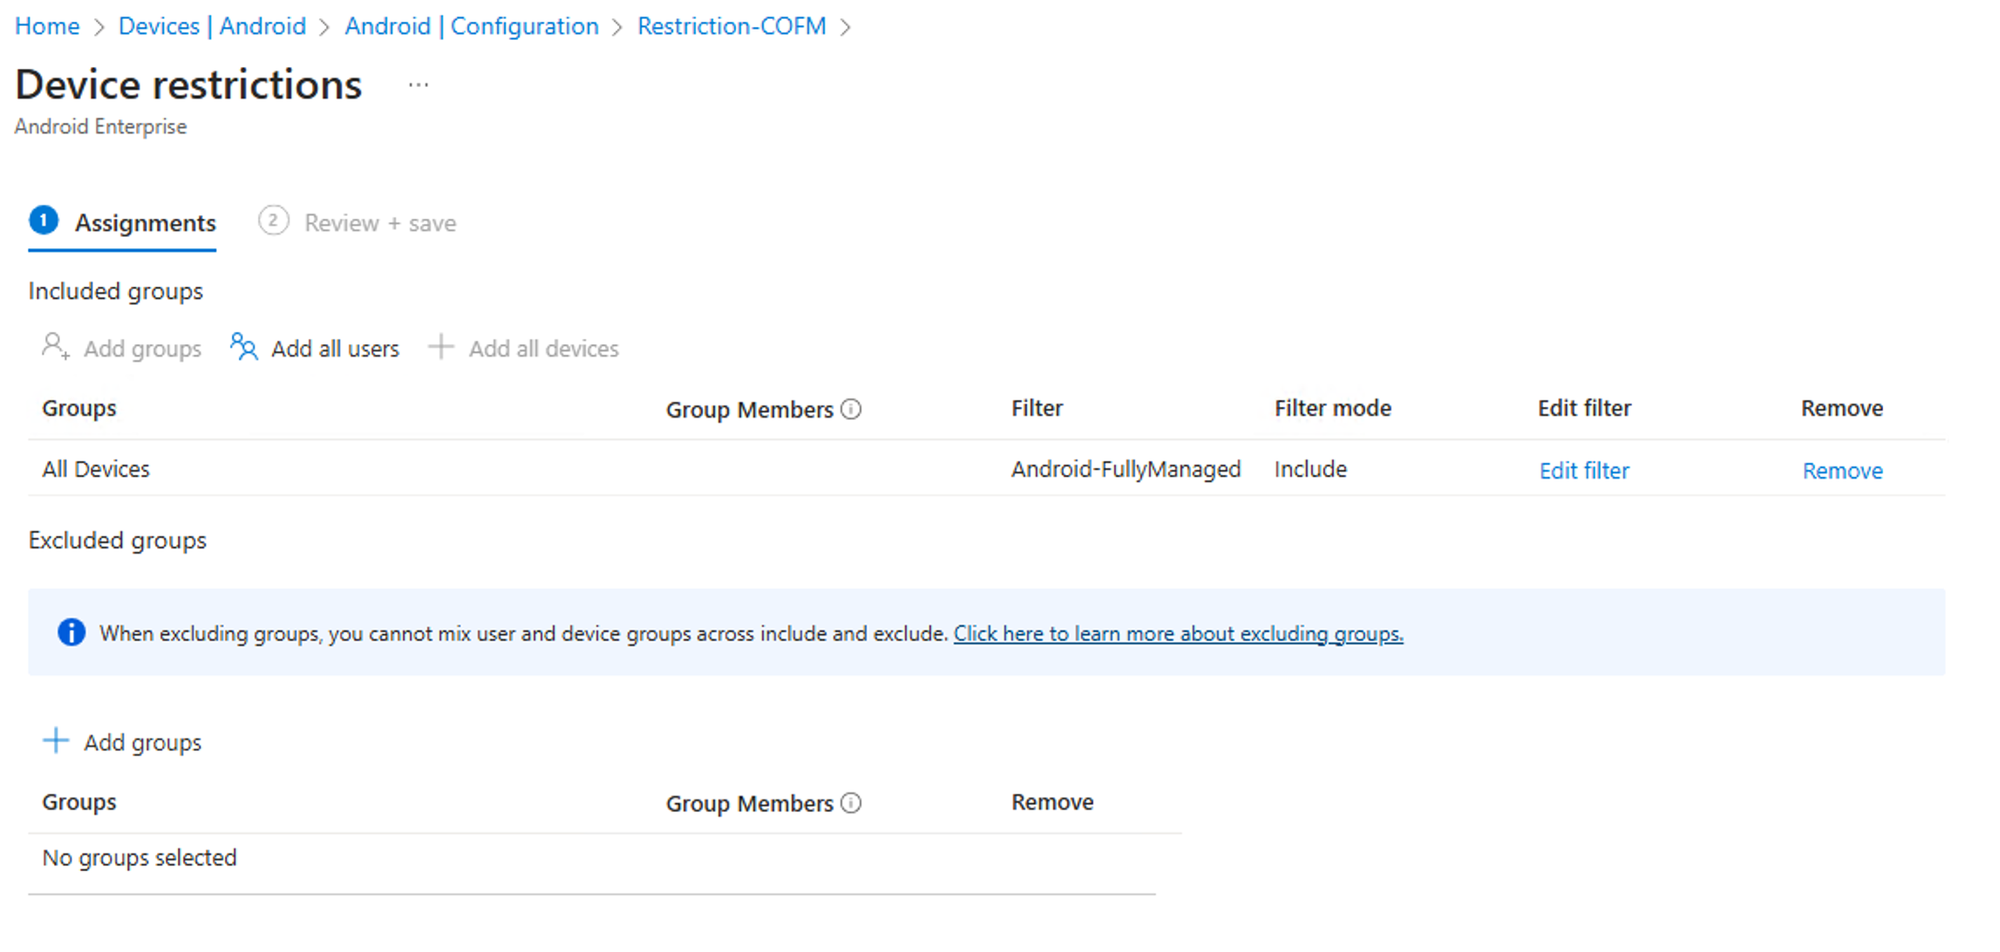Select the Assignments tab
Viewport: 2000px width, 952px height.
click(123, 222)
